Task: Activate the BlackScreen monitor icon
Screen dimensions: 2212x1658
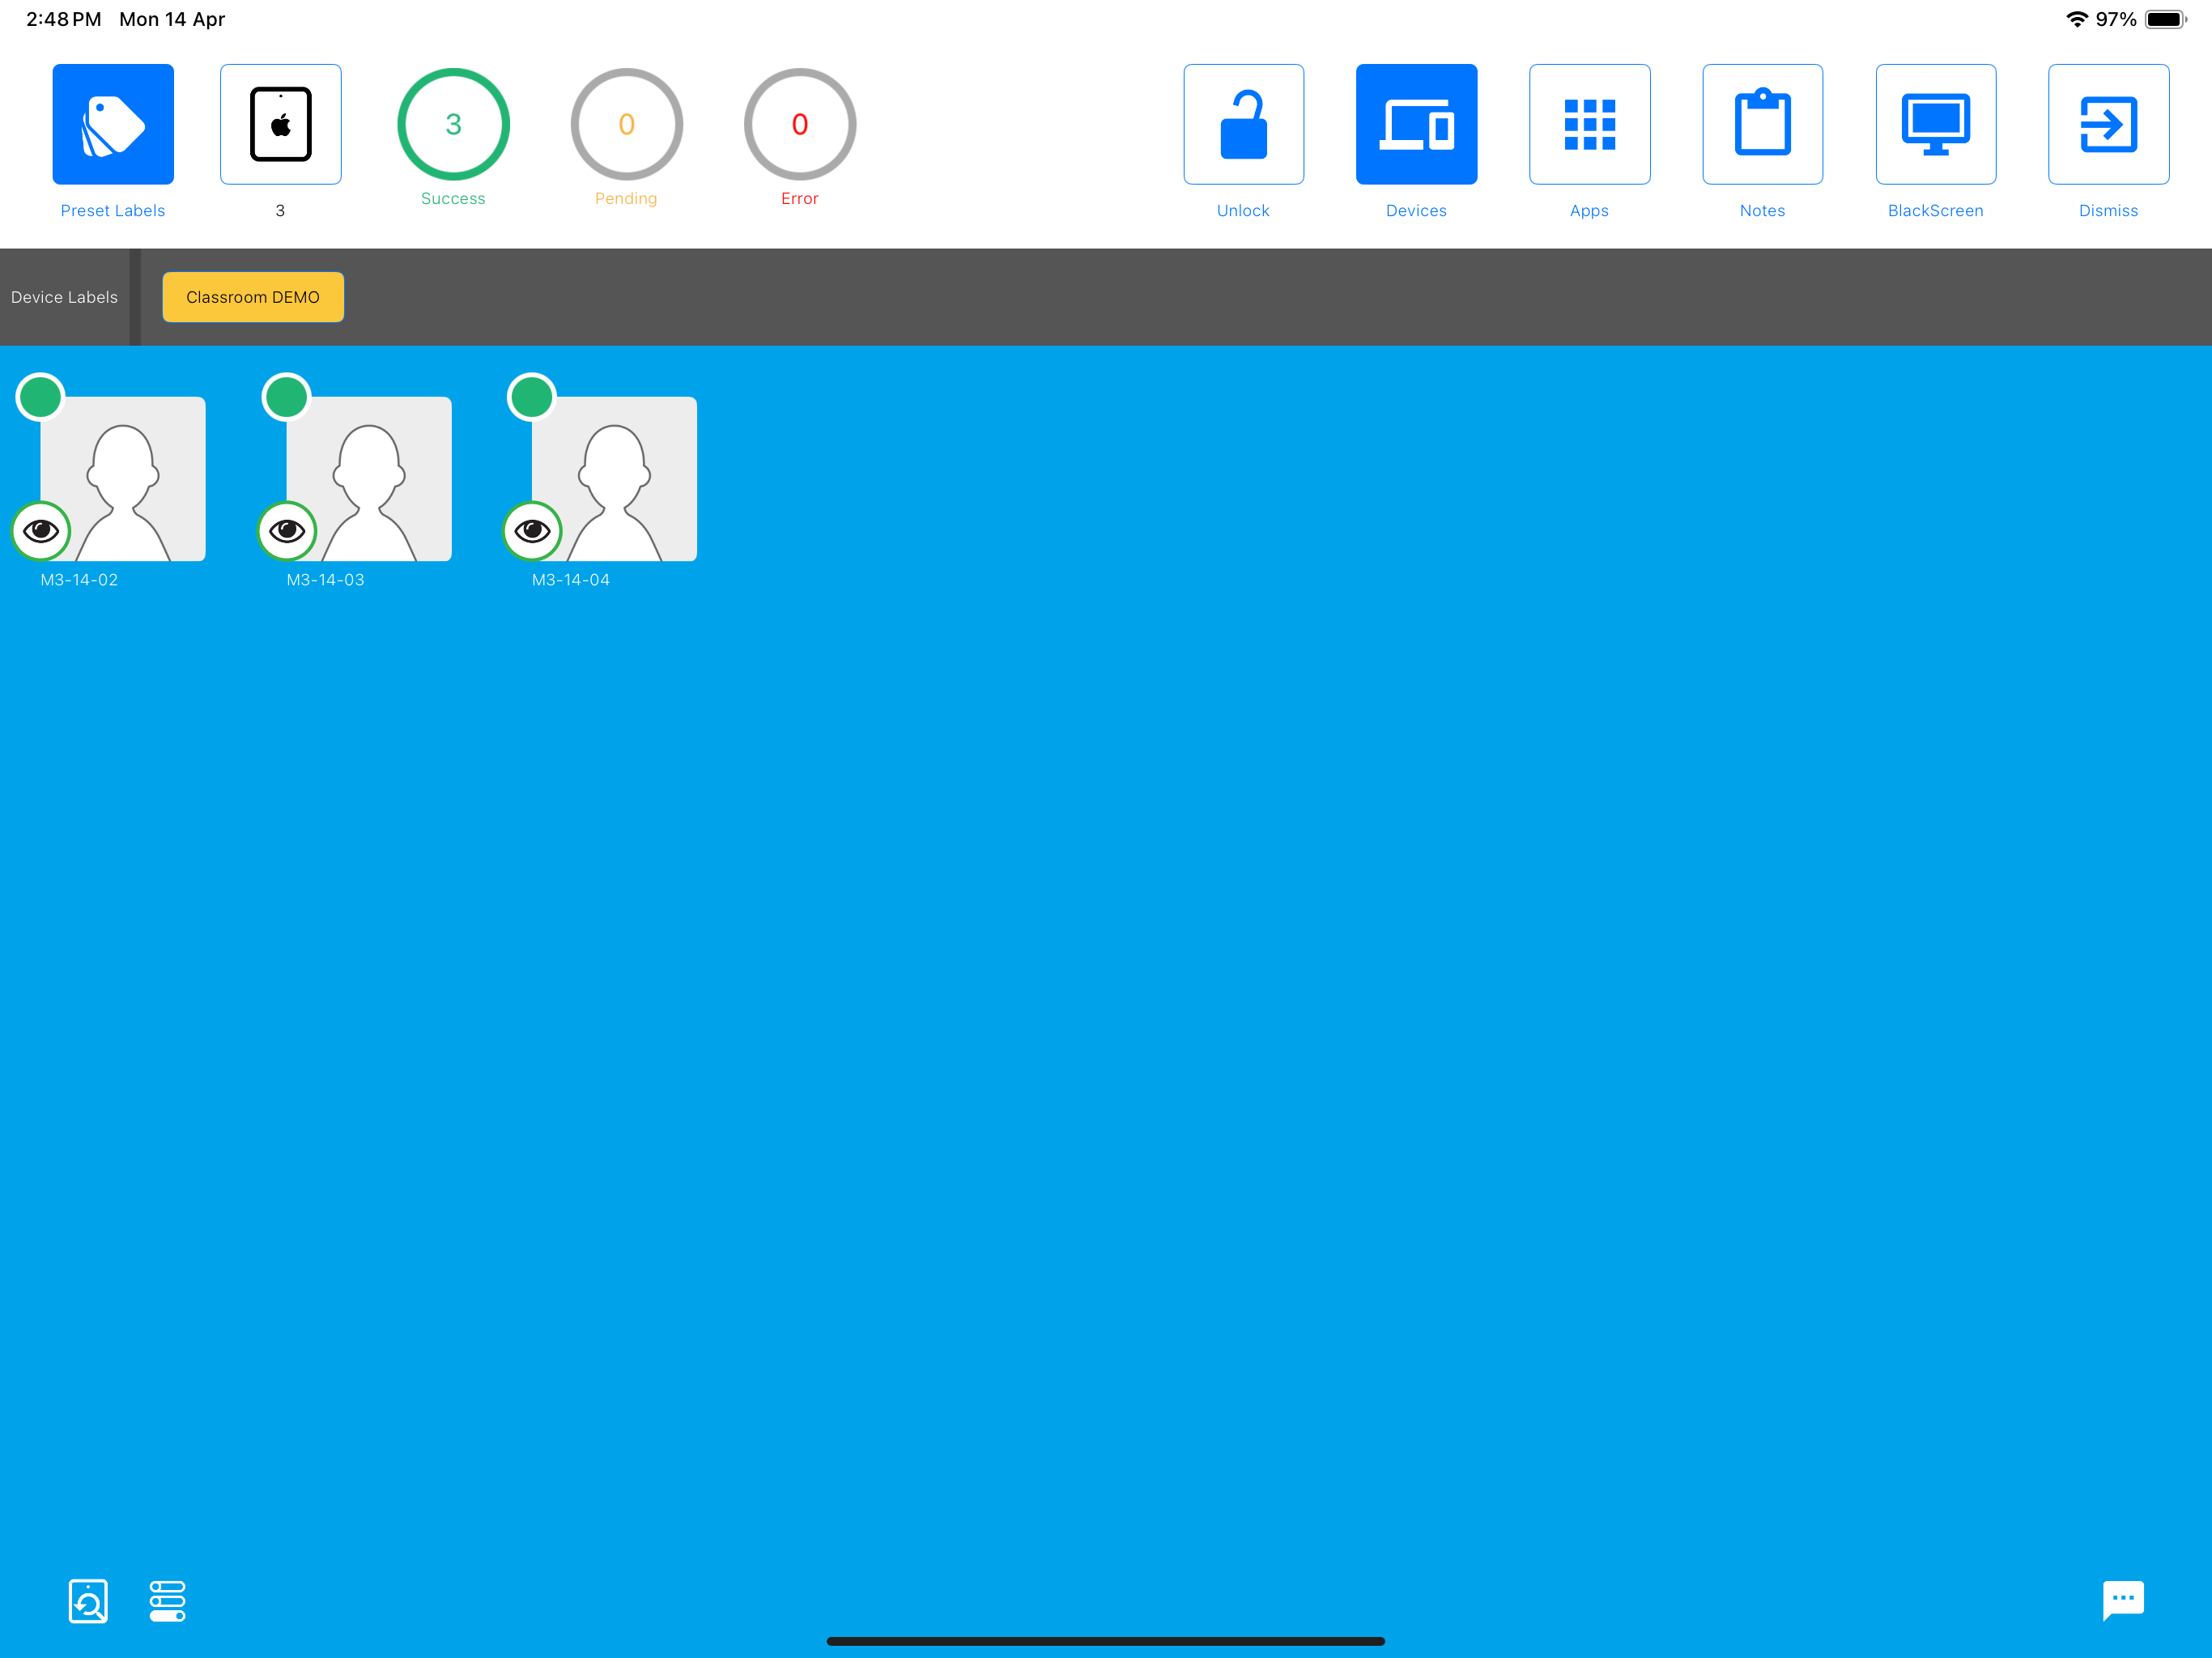Action: (1935, 124)
